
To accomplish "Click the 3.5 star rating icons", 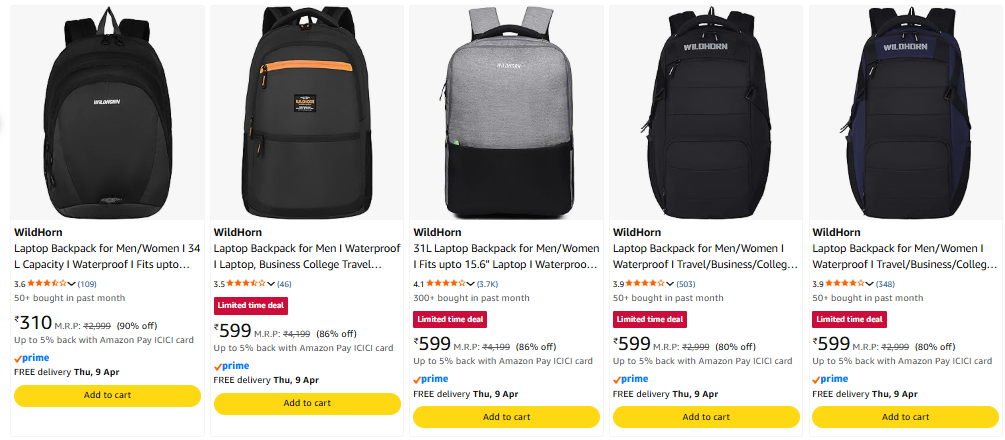I will [x=247, y=284].
